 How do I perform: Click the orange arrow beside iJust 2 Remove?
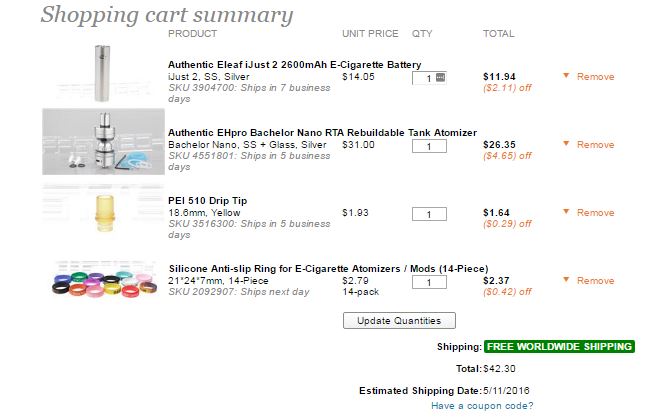pos(566,76)
